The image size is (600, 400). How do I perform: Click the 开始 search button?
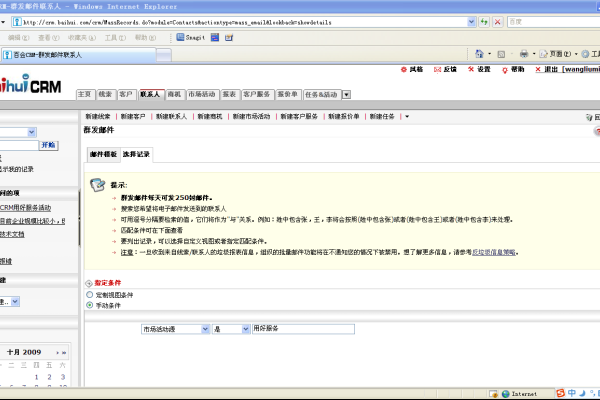(49, 145)
